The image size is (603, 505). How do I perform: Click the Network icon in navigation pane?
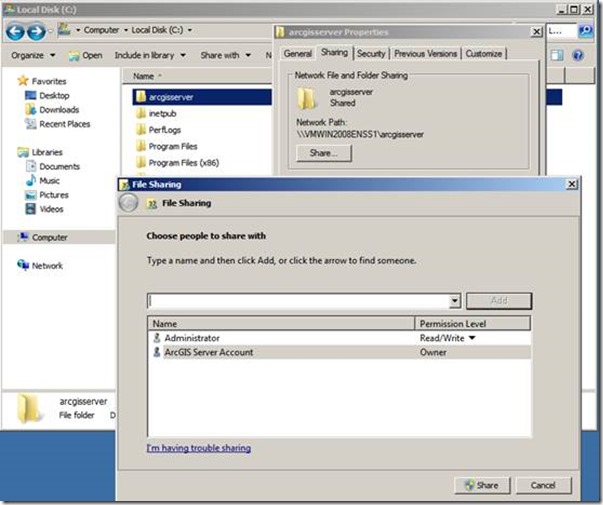pyautogui.click(x=23, y=265)
